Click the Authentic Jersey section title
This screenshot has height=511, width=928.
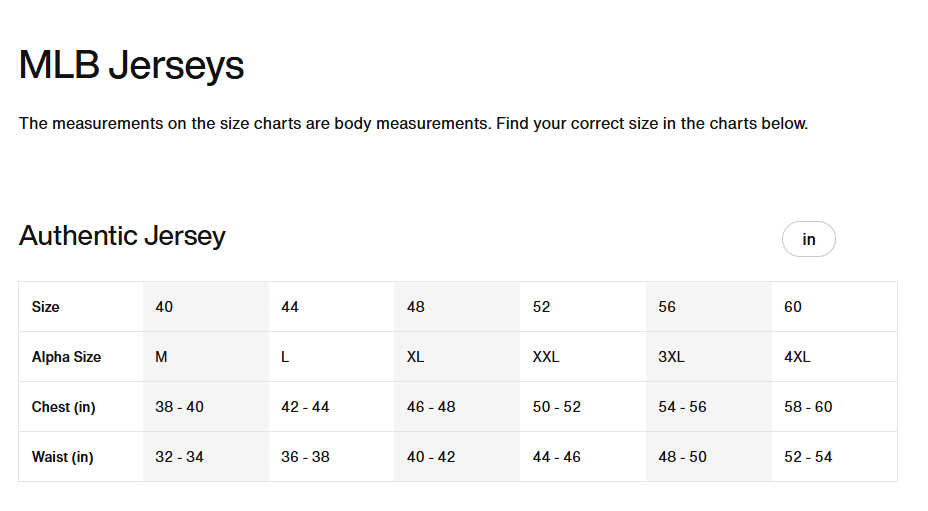[x=122, y=236]
